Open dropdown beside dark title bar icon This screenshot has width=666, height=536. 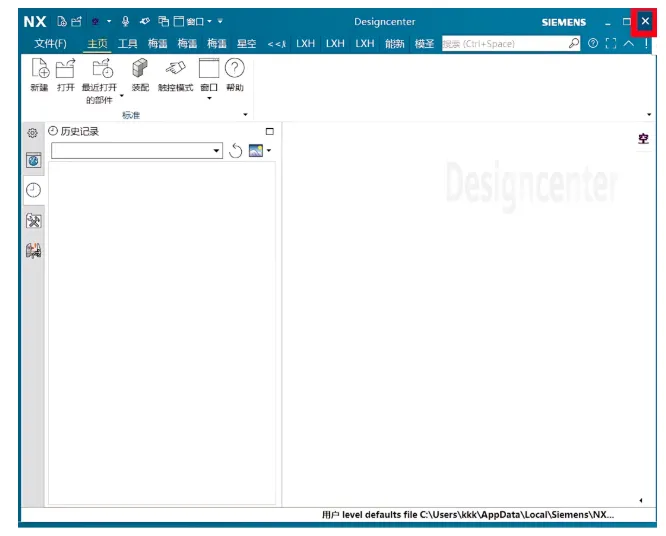109,21
